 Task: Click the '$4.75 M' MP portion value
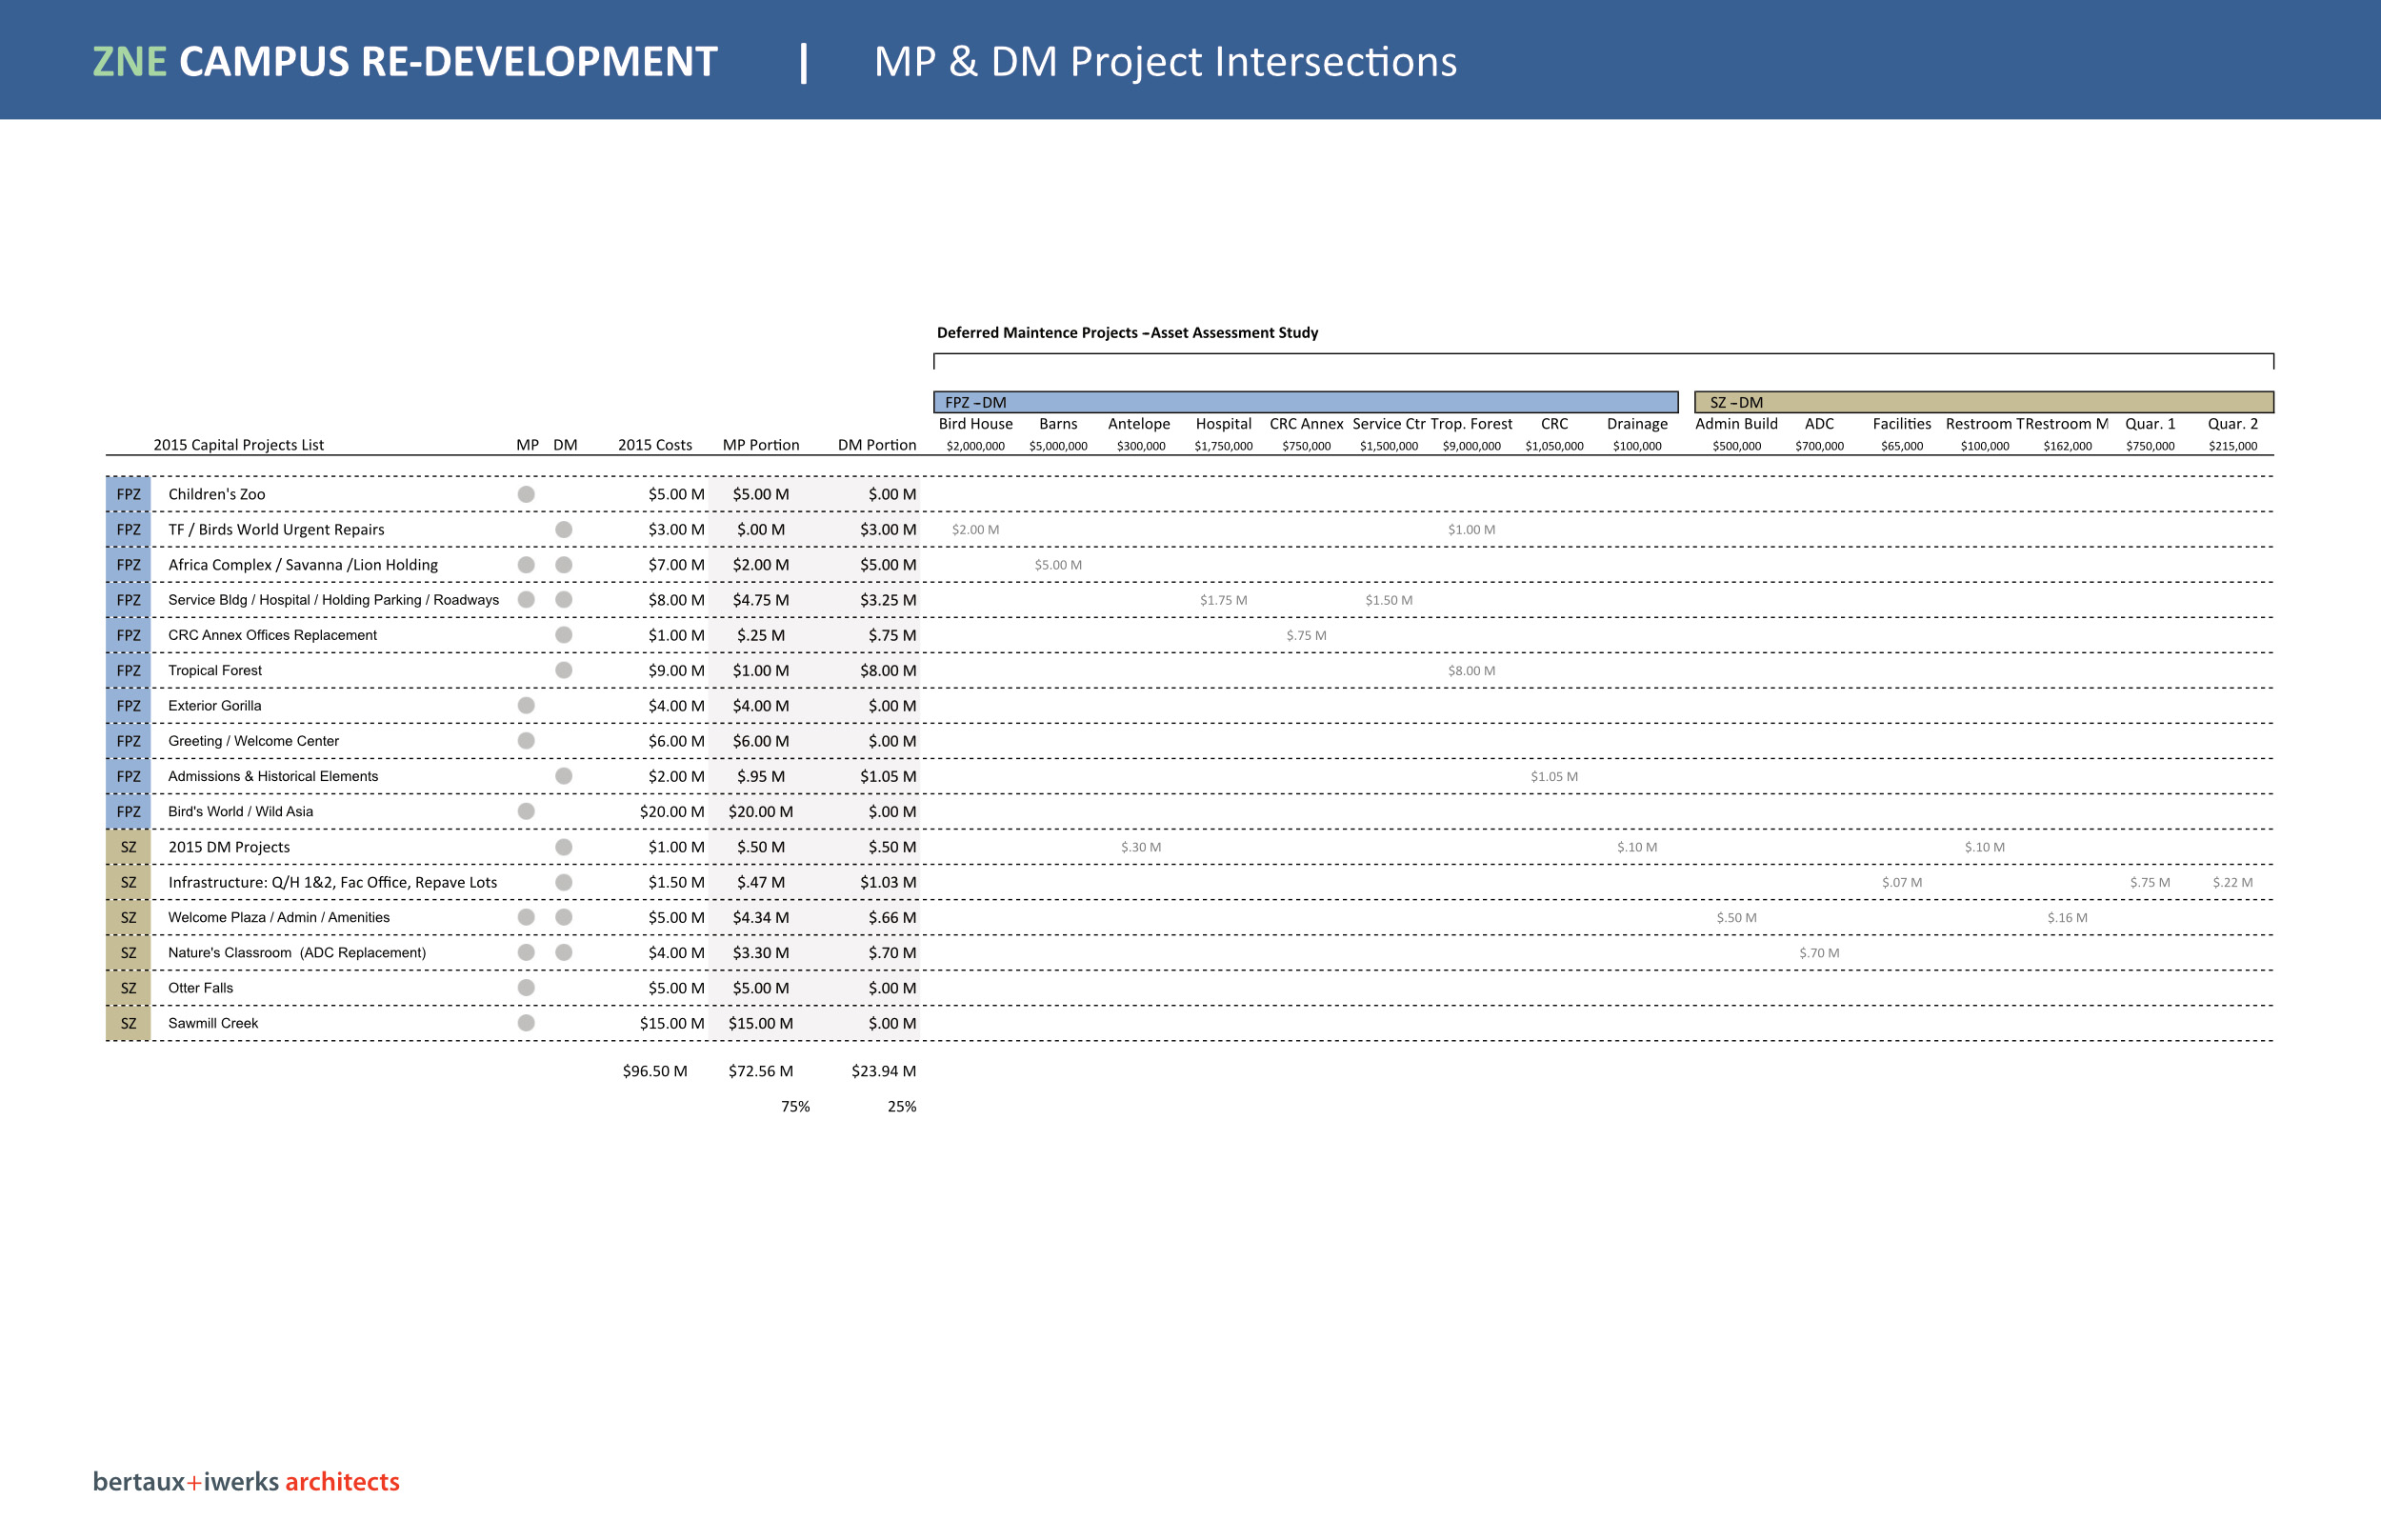coord(761,600)
